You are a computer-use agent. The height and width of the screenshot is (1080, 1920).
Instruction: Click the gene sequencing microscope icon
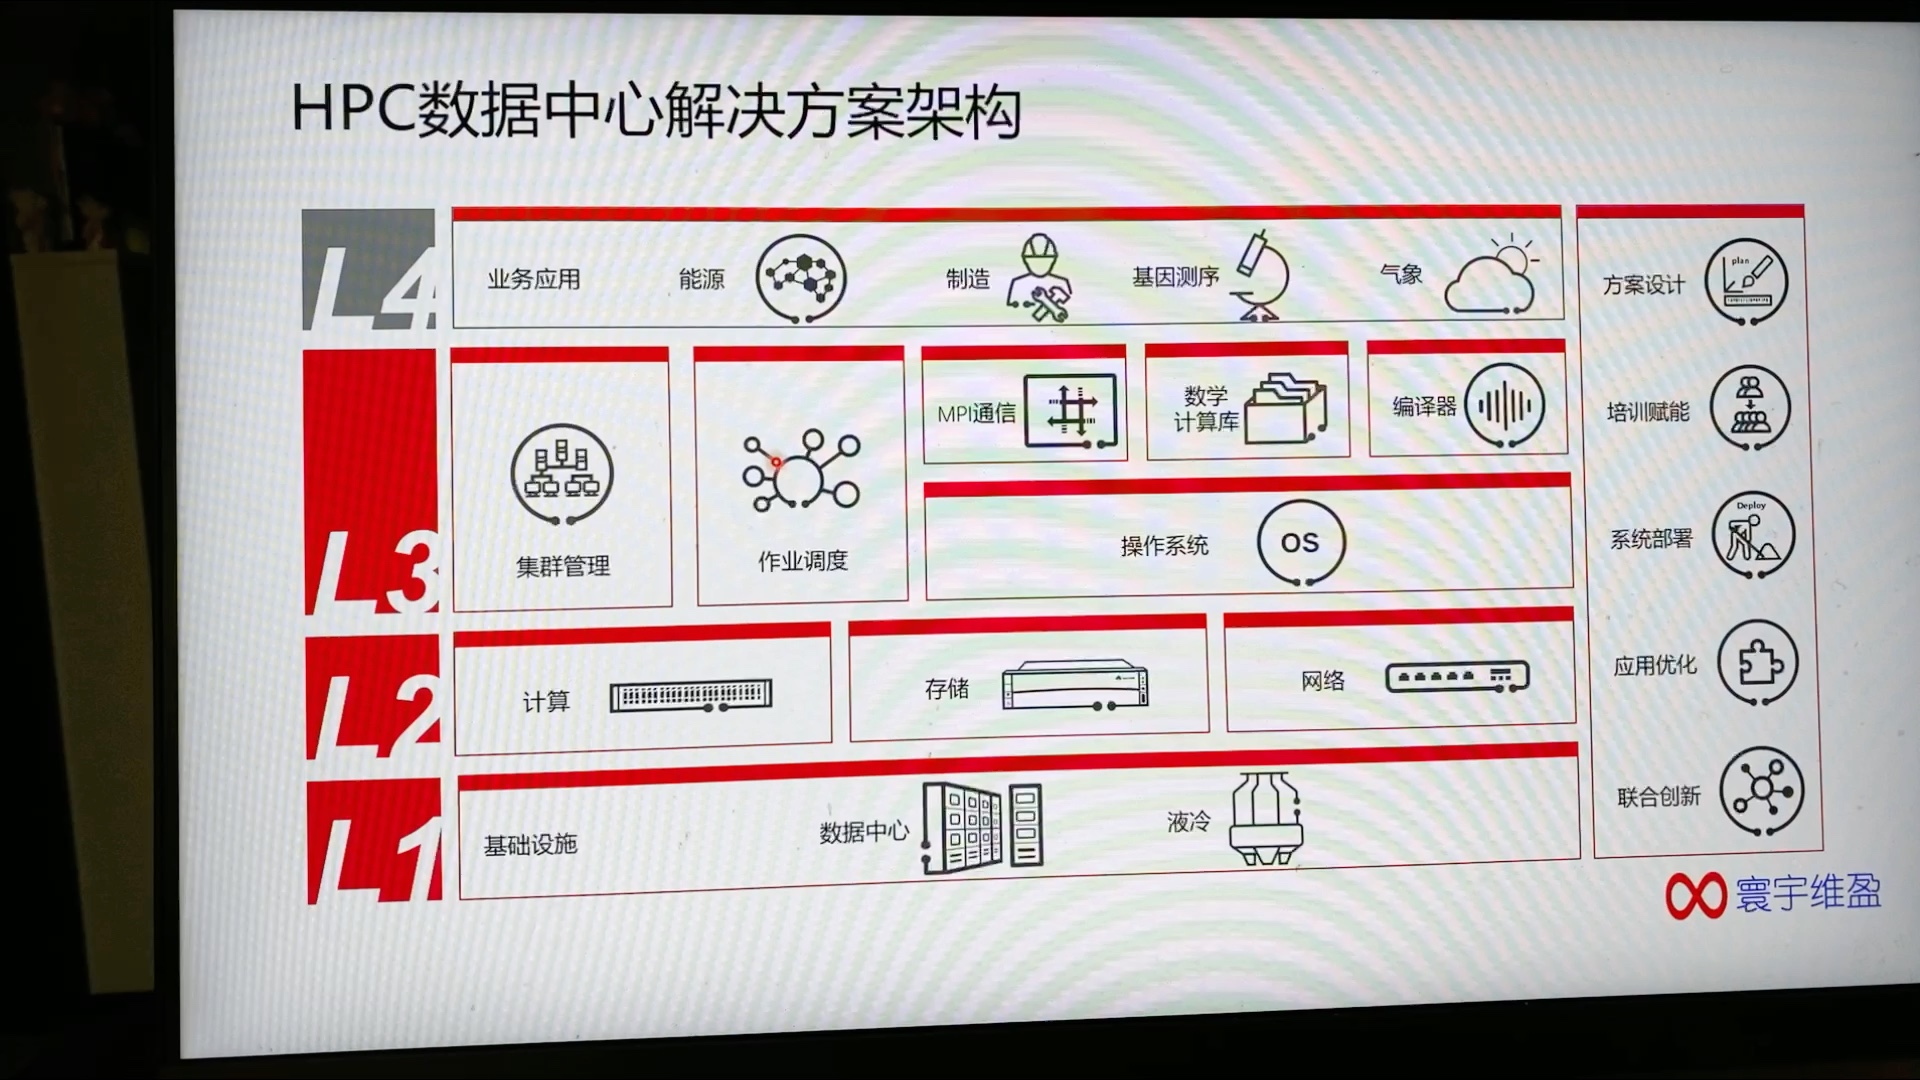[x=1261, y=272]
